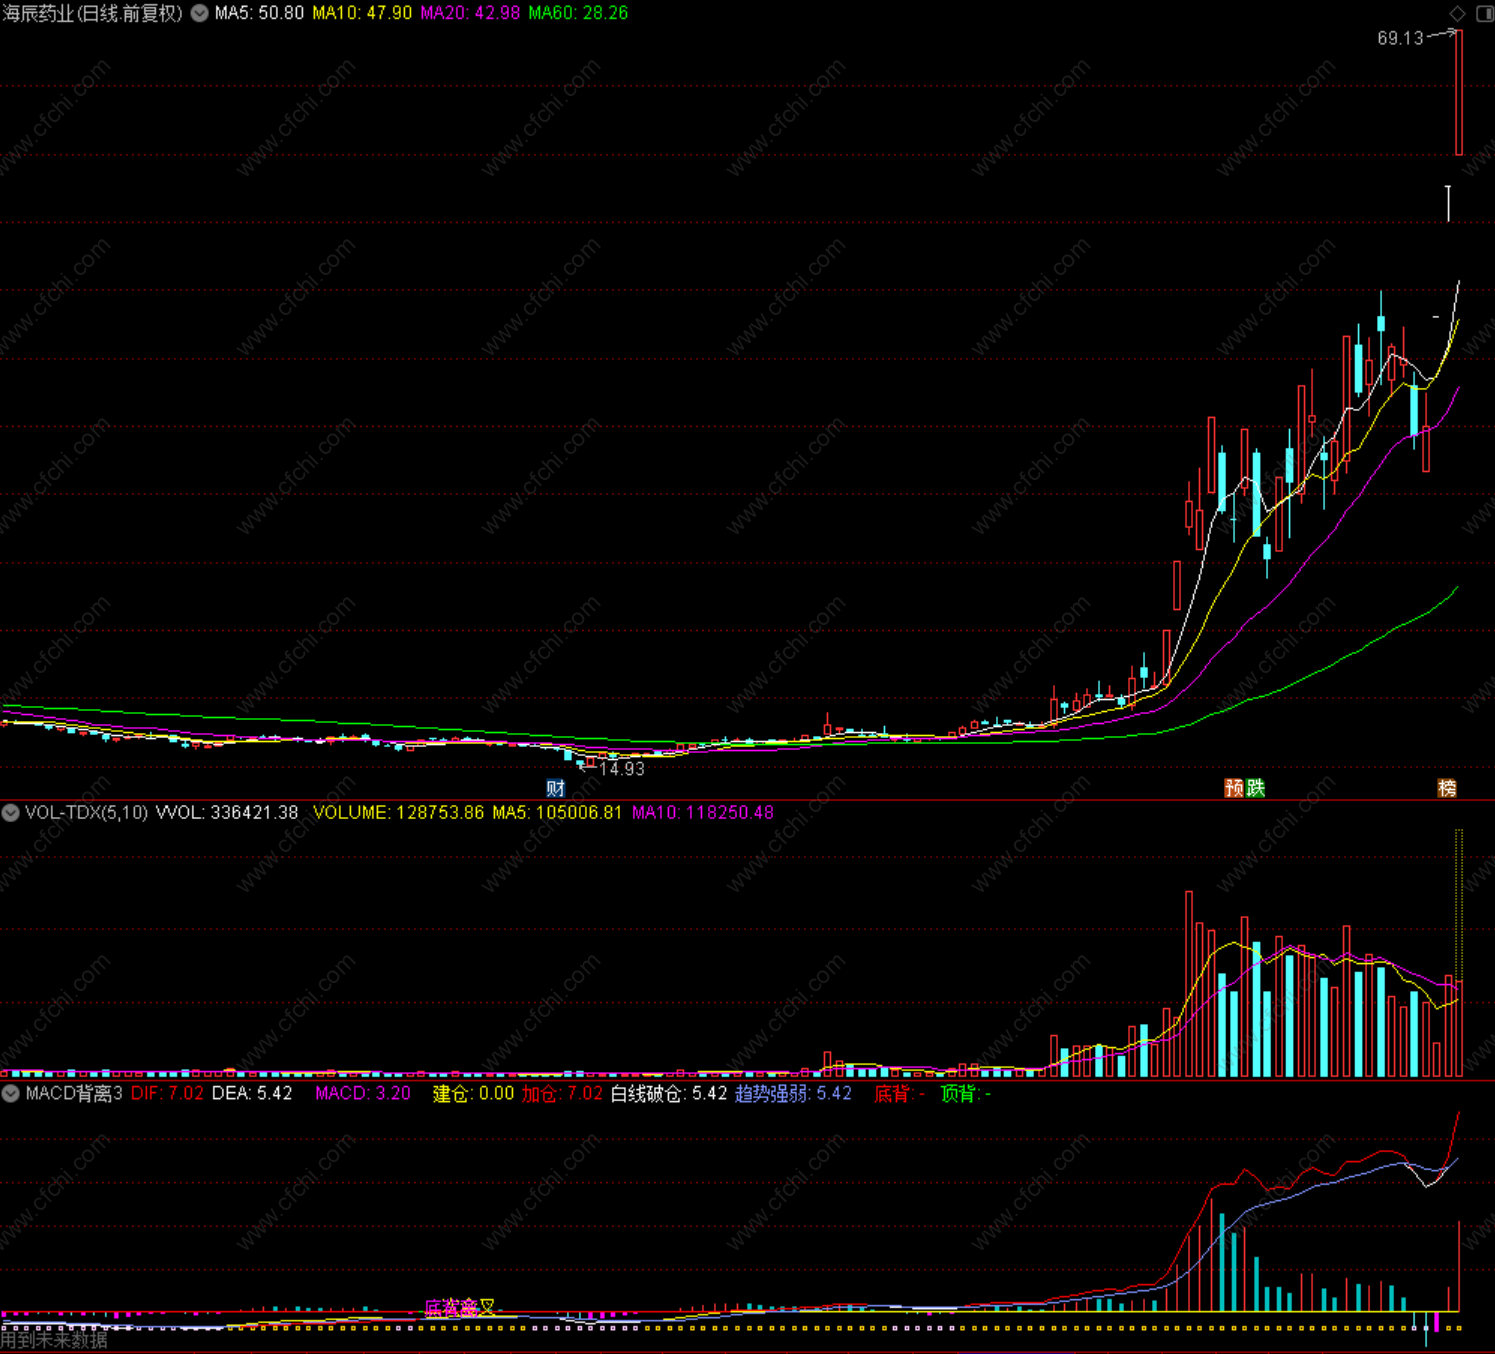Click the MACD背离3 indicator name label
Image resolution: width=1495 pixels, height=1354 pixels.
click(74, 1093)
